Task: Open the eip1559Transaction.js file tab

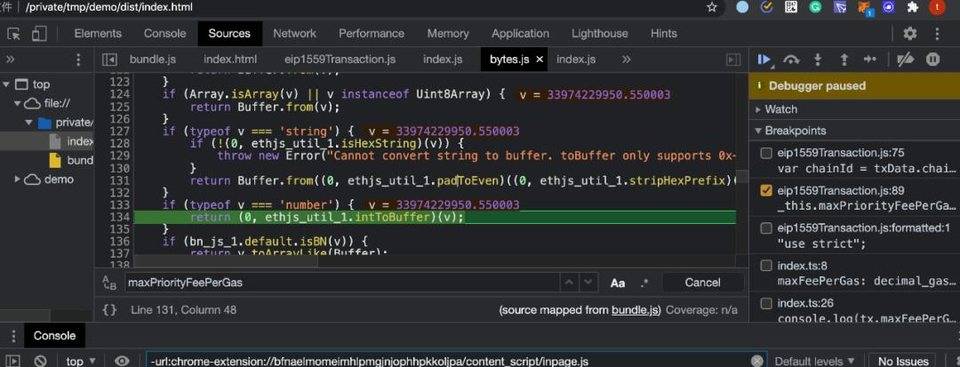Action: tap(340, 59)
